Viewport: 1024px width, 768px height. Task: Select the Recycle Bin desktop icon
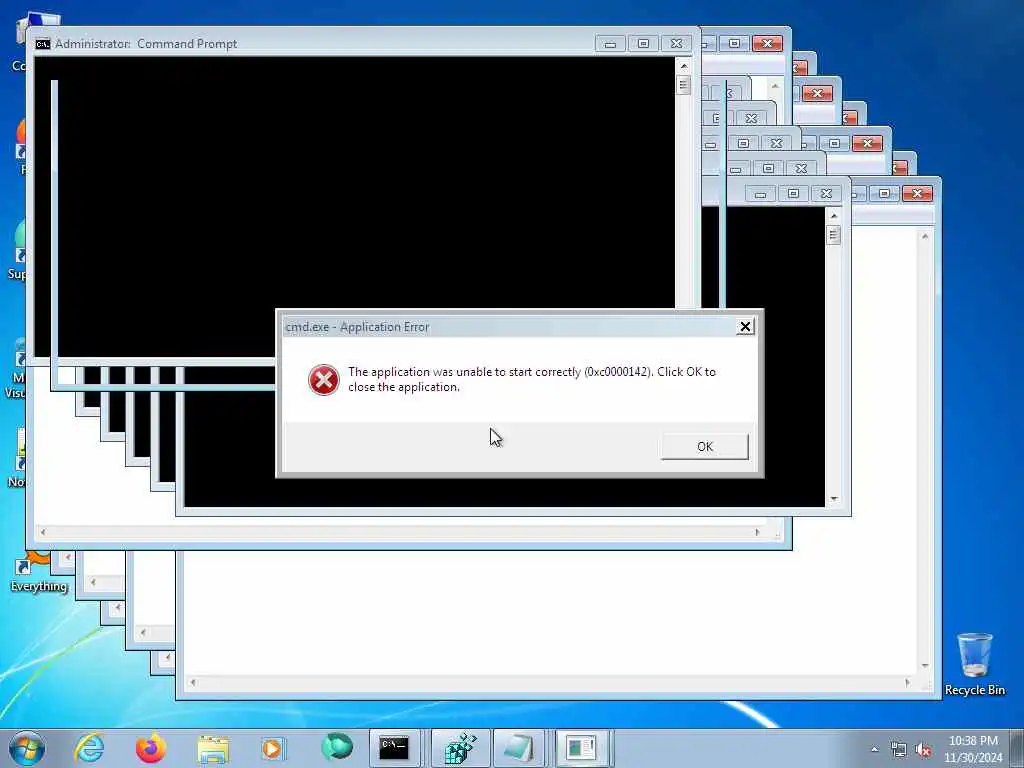click(974, 664)
